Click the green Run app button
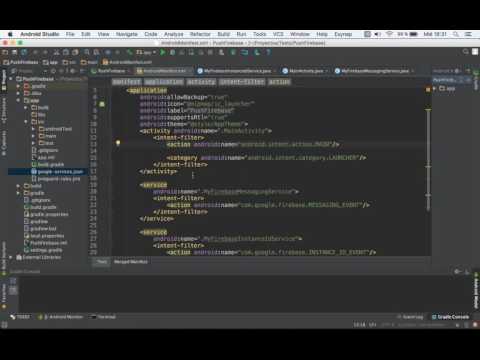 pyautogui.click(x=163, y=52)
